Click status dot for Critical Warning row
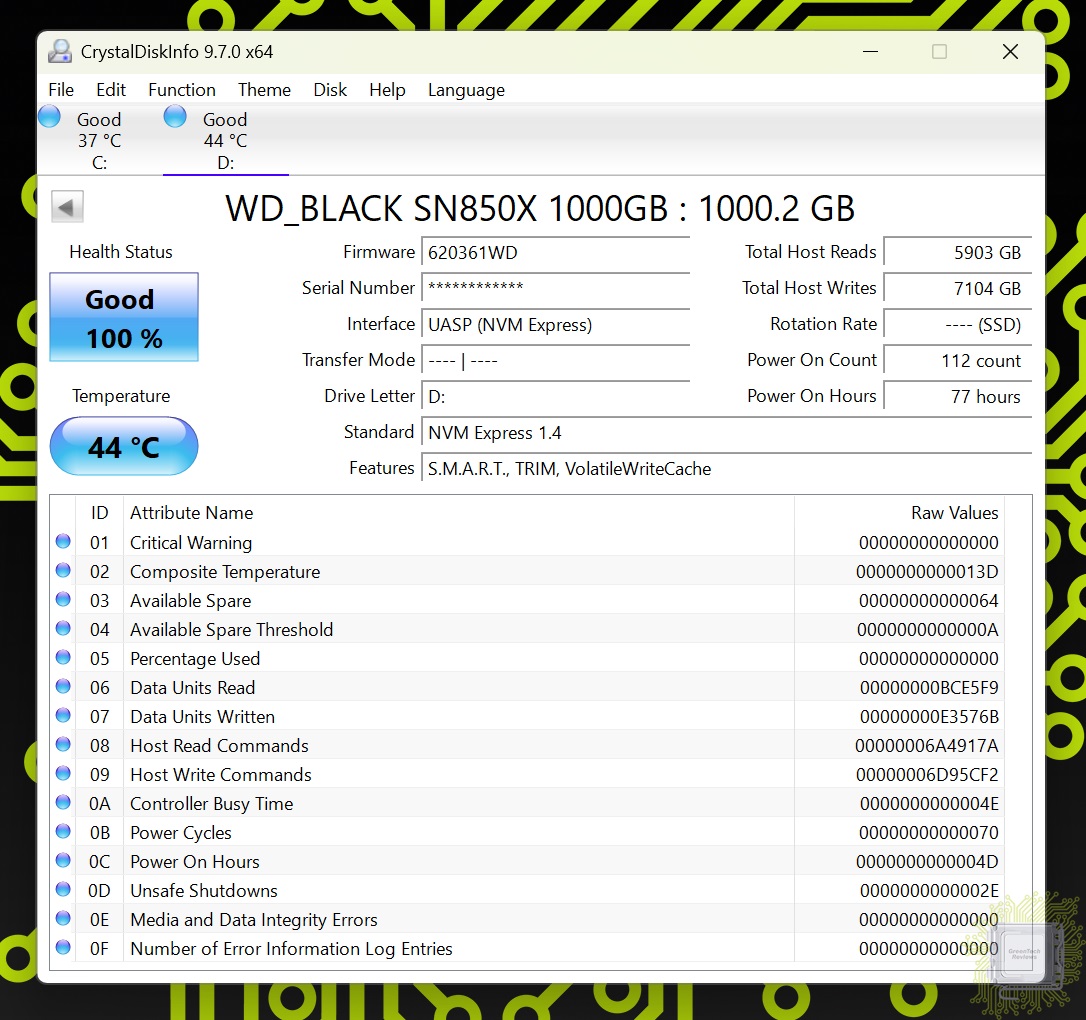The image size is (1086, 1020). coord(63,542)
